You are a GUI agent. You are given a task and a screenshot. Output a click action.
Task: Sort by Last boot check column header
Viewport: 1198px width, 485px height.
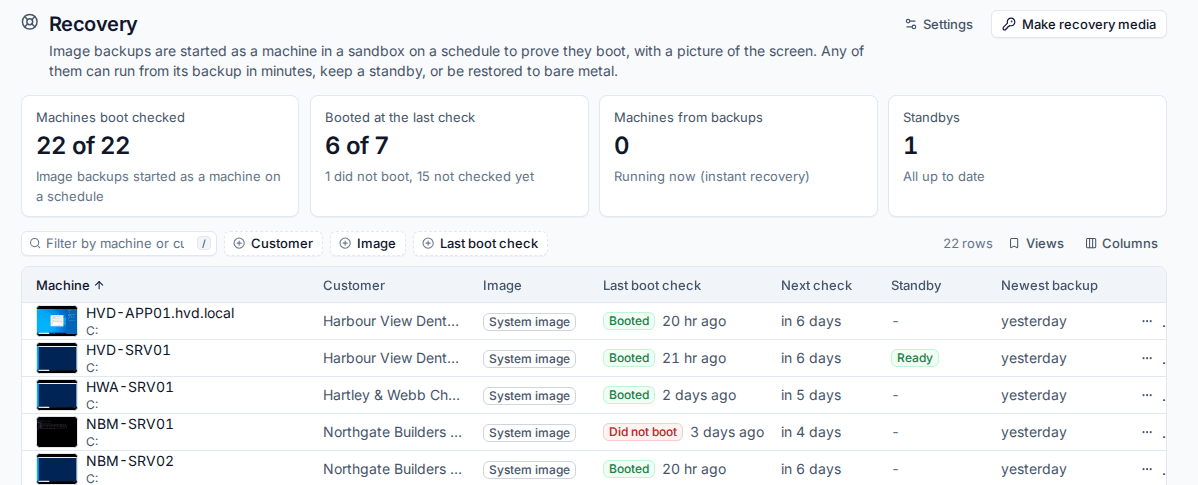(x=652, y=286)
